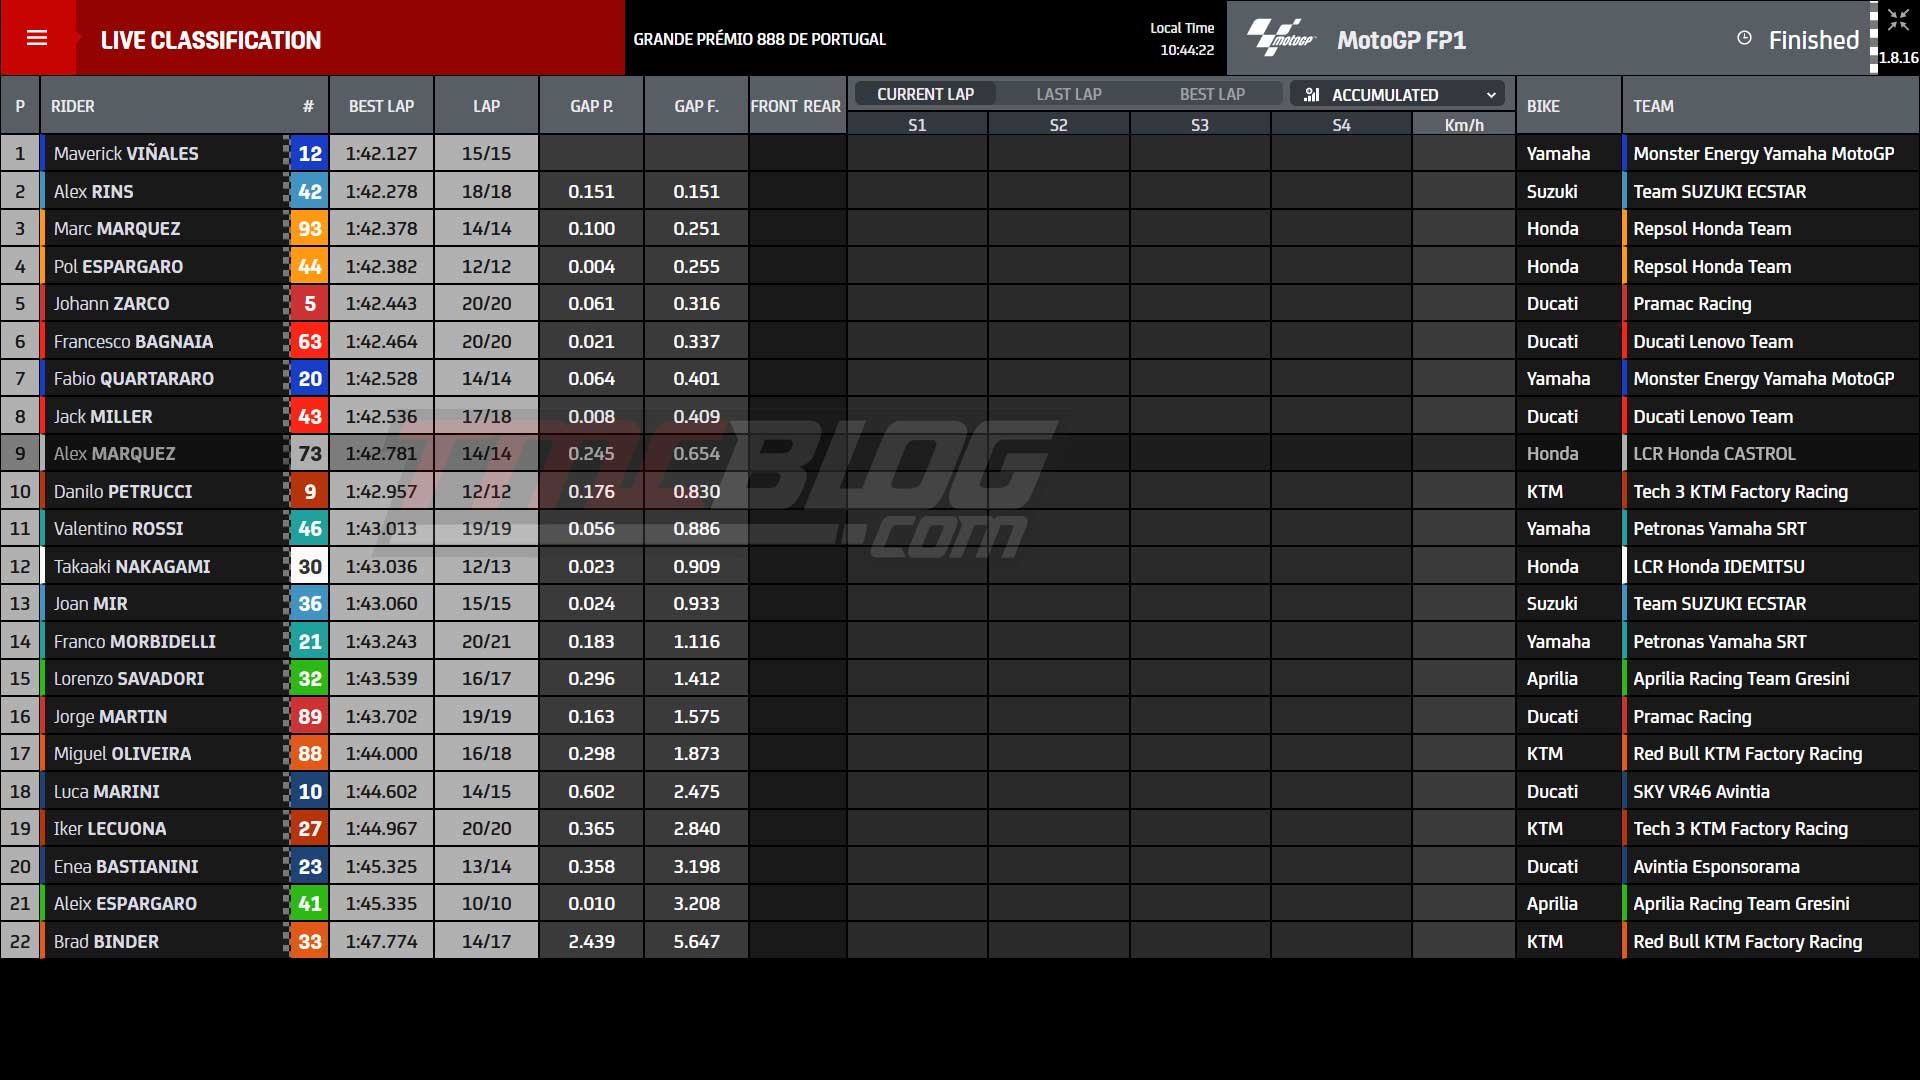Click the GAP P. column header
The width and height of the screenshot is (1920, 1080).
pos(591,106)
